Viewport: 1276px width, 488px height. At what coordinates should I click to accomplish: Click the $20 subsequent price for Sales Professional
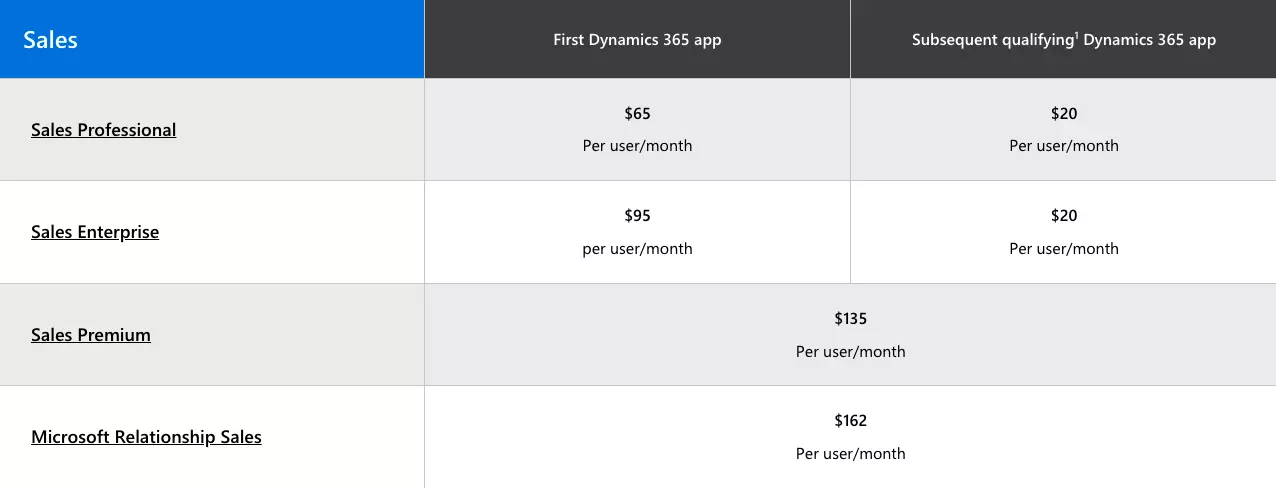[1064, 114]
